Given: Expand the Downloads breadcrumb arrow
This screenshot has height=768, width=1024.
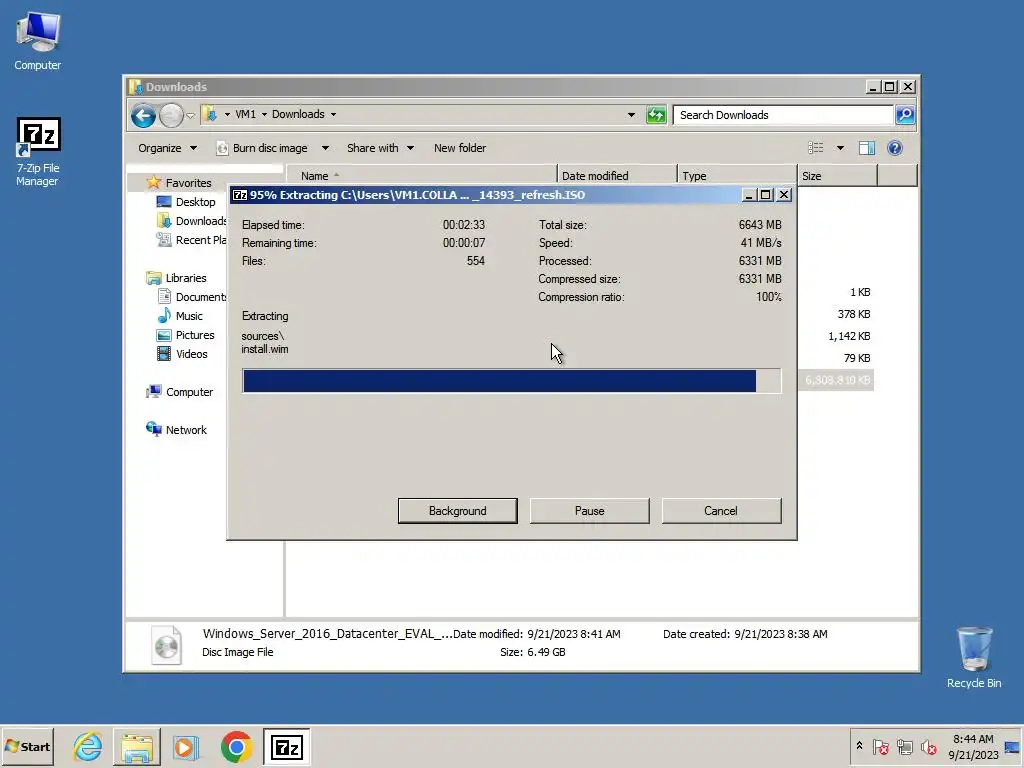Looking at the screenshot, I should 333,114.
